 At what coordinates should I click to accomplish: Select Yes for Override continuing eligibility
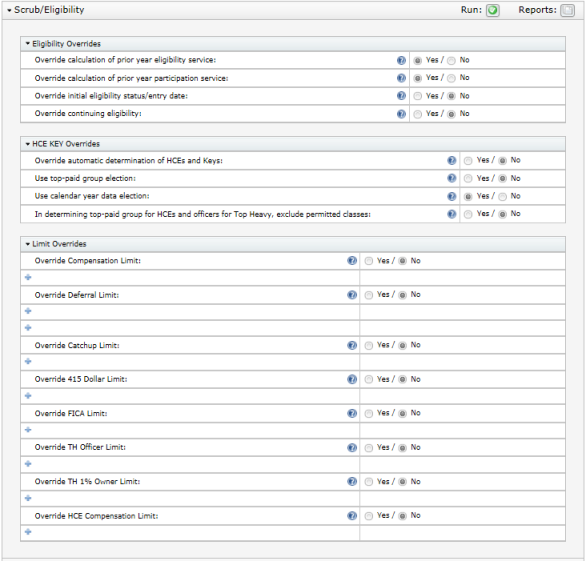[418, 114]
